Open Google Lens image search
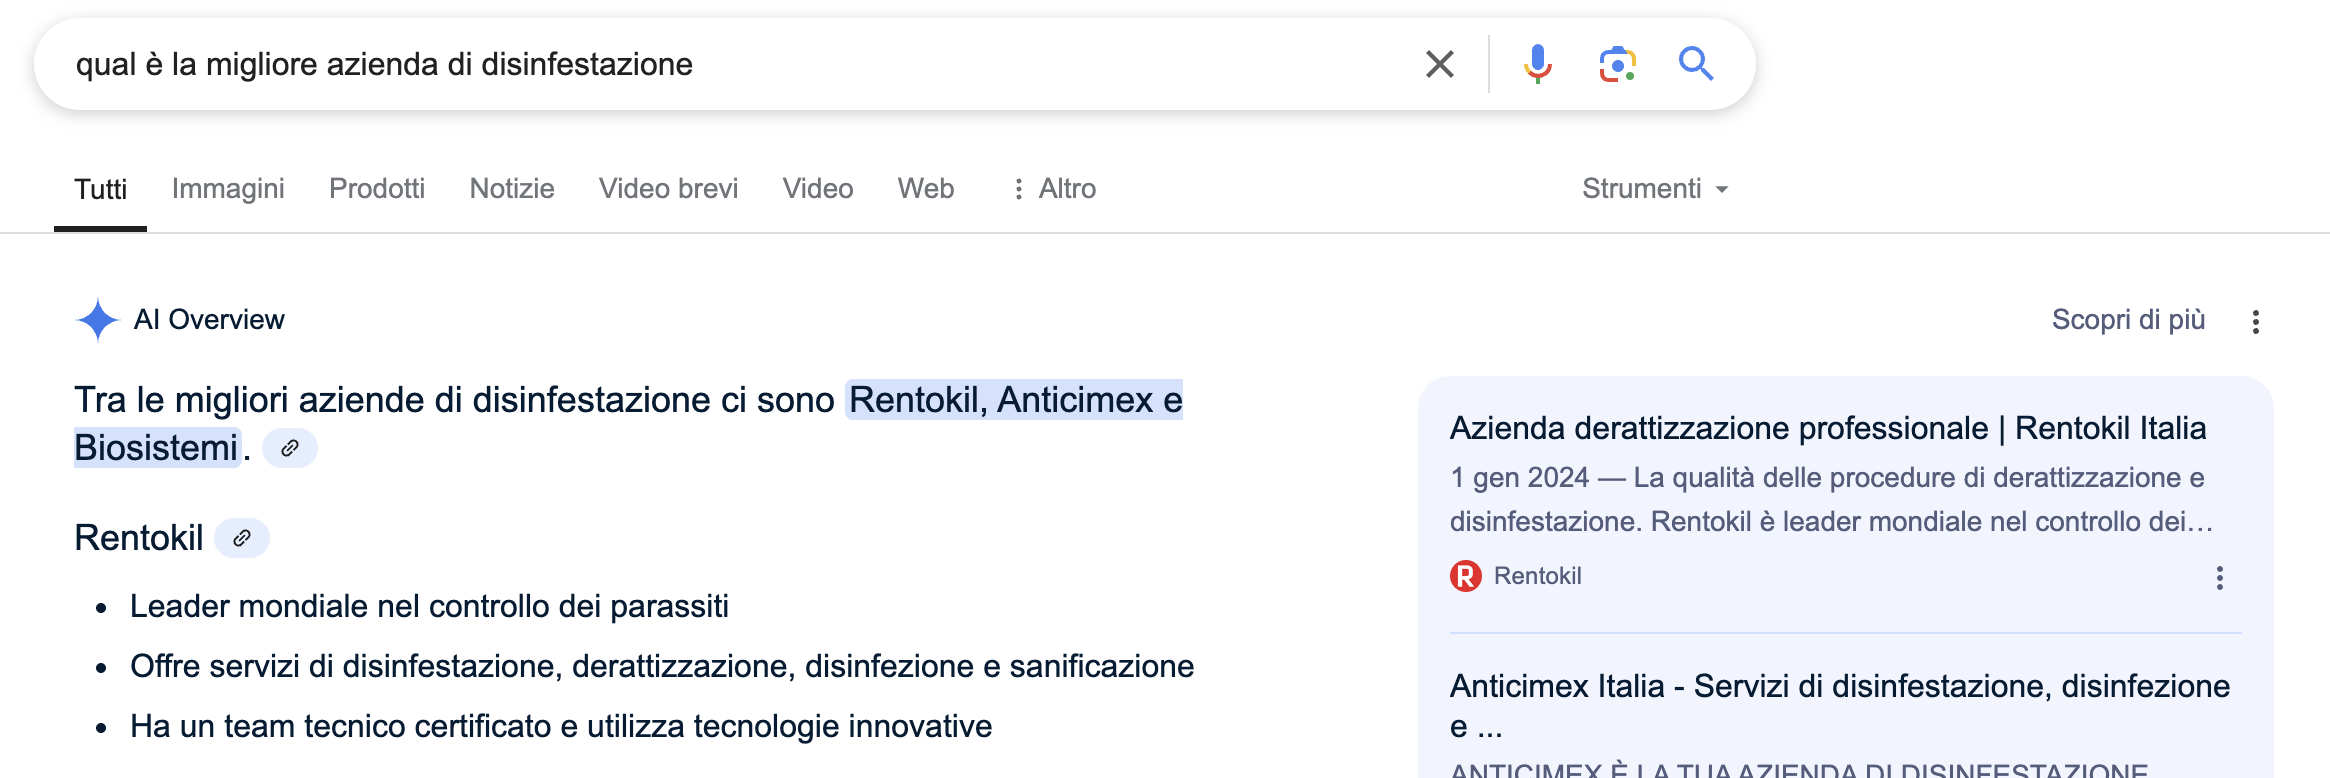The width and height of the screenshot is (2330, 778). tap(1617, 64)
